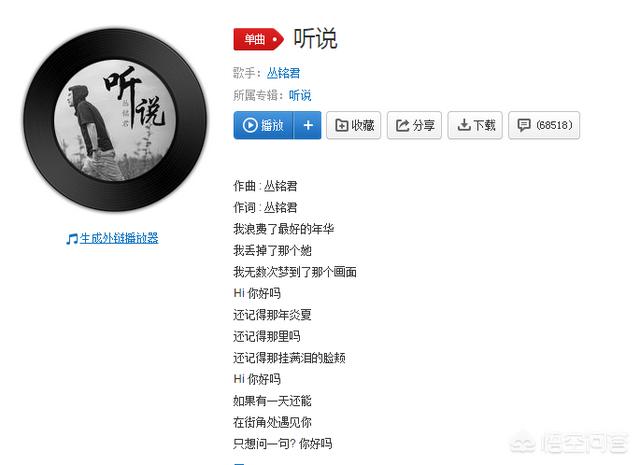This screenshot has height=465, width=640.
Task: Click the red 单曲 tag
Action: pyautogui.click(x=258, y=40)
